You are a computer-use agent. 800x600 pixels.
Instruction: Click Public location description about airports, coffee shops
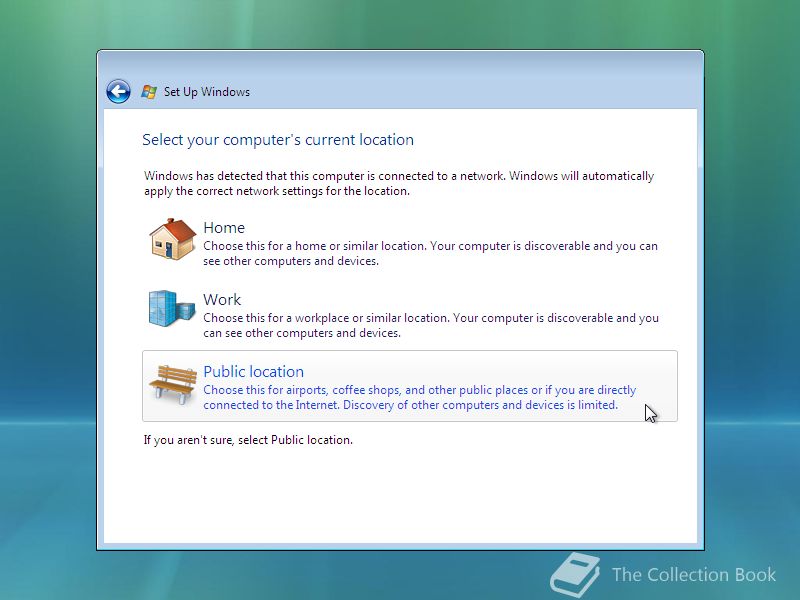pos(419,397)
